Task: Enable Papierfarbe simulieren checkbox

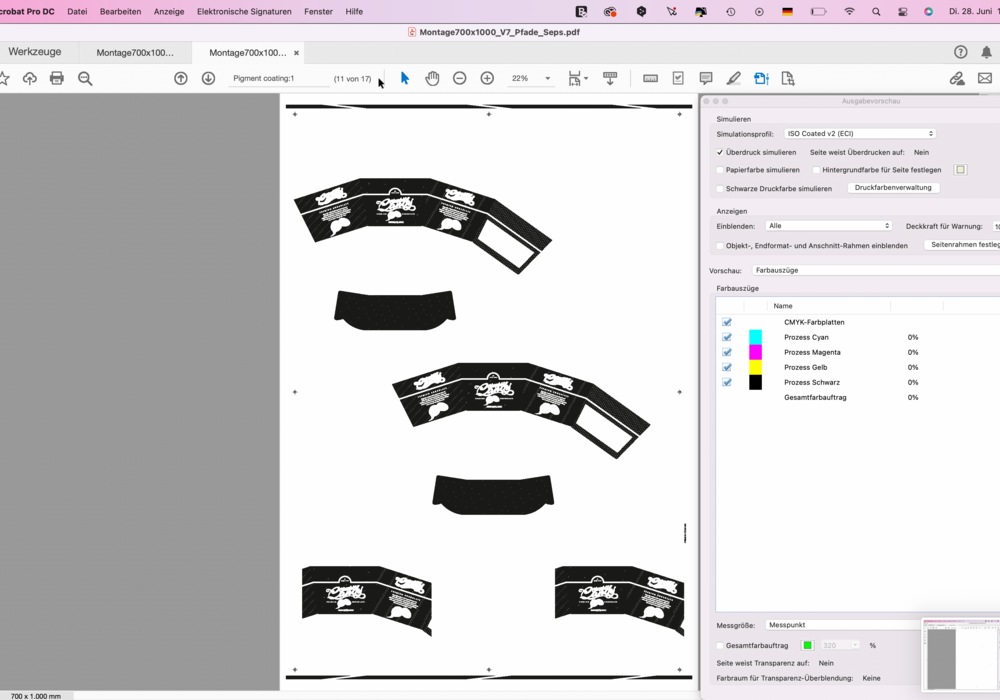Action: coord(720,170)
